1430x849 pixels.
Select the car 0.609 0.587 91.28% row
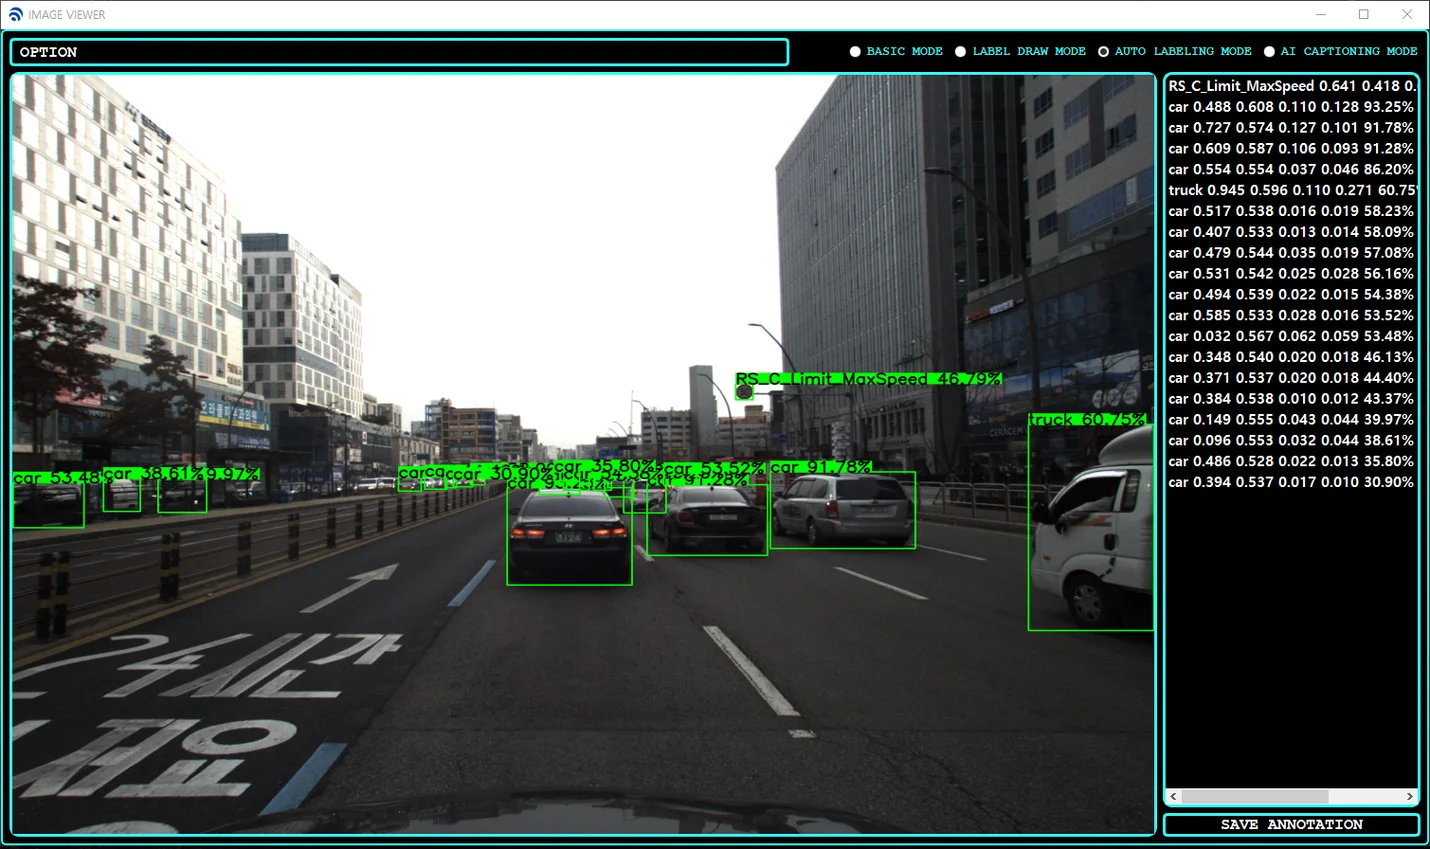[x=1292, y=149]
